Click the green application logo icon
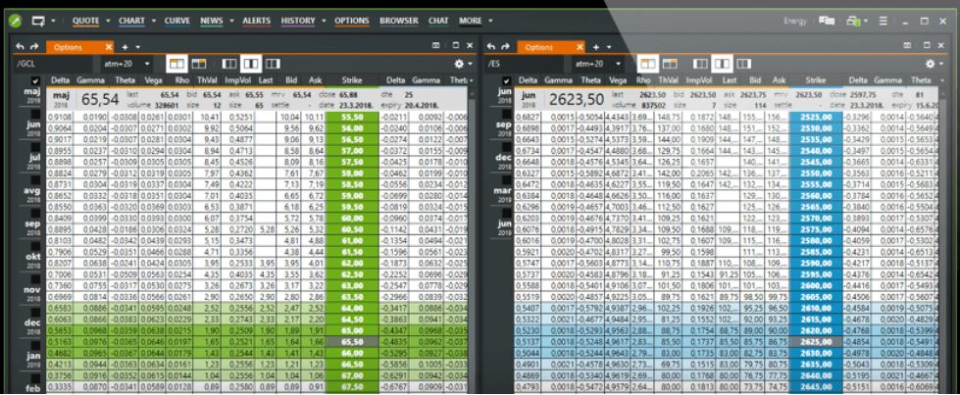Screen dimensions: 960x395 [x=16, y=21]
